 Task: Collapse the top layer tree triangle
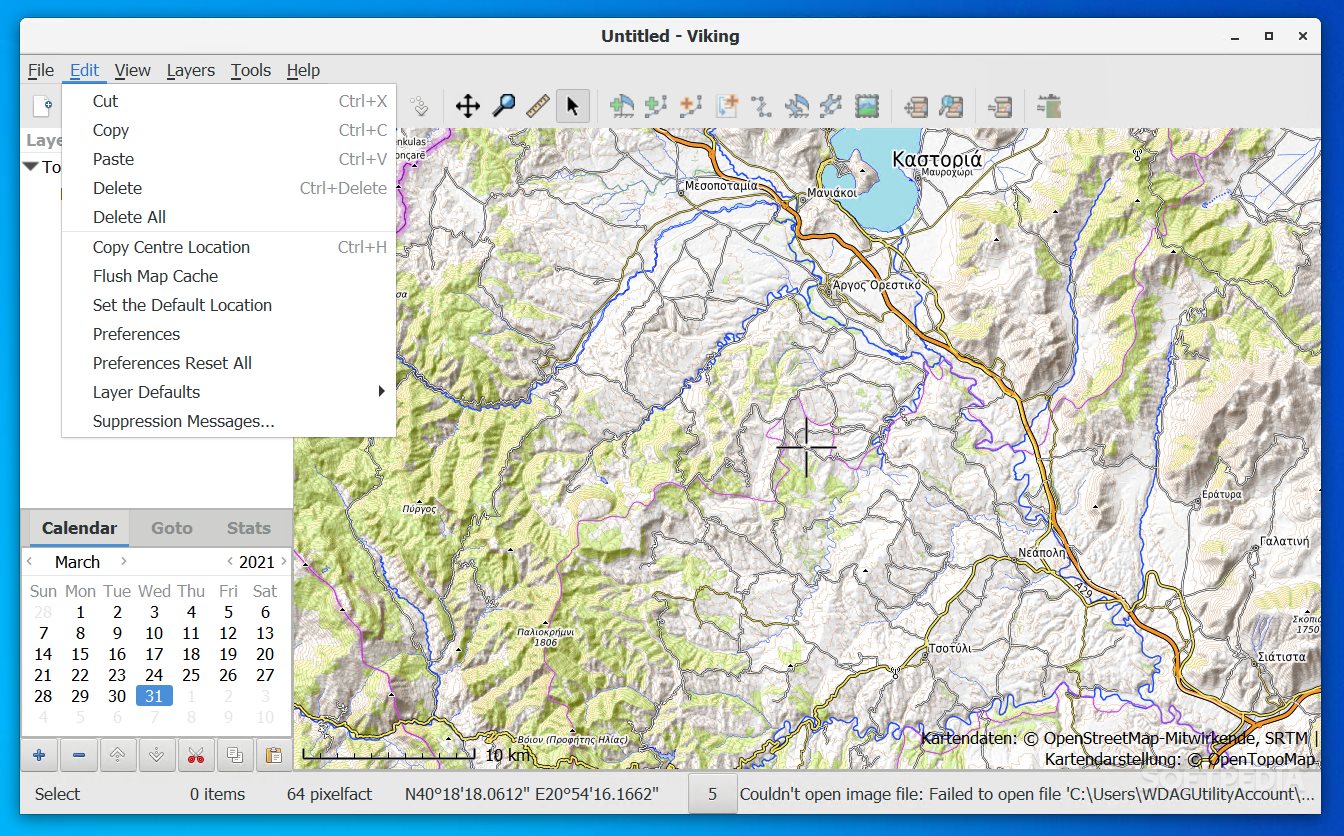pos(31,167)
